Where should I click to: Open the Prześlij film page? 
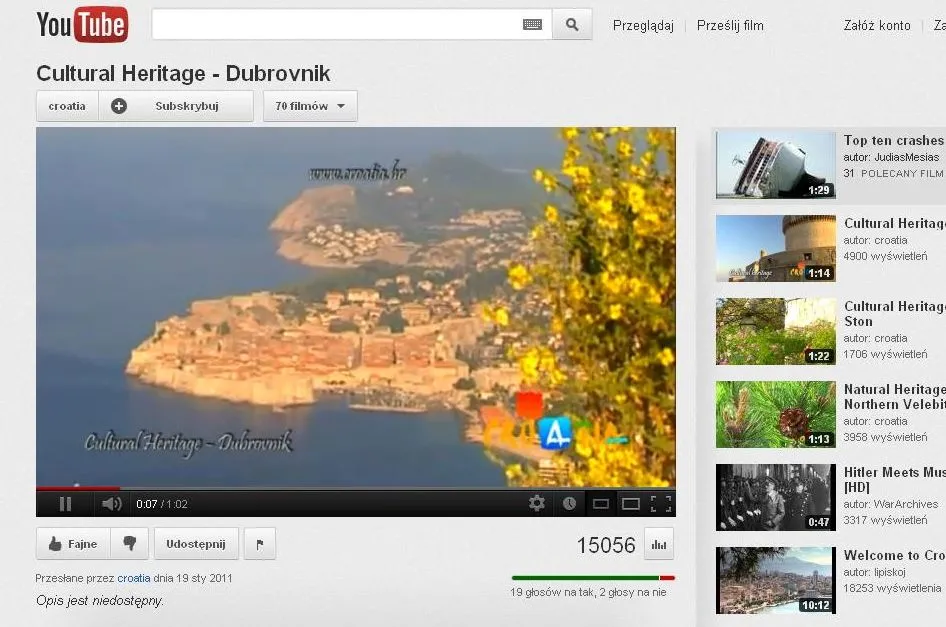[x=730, y=26]
